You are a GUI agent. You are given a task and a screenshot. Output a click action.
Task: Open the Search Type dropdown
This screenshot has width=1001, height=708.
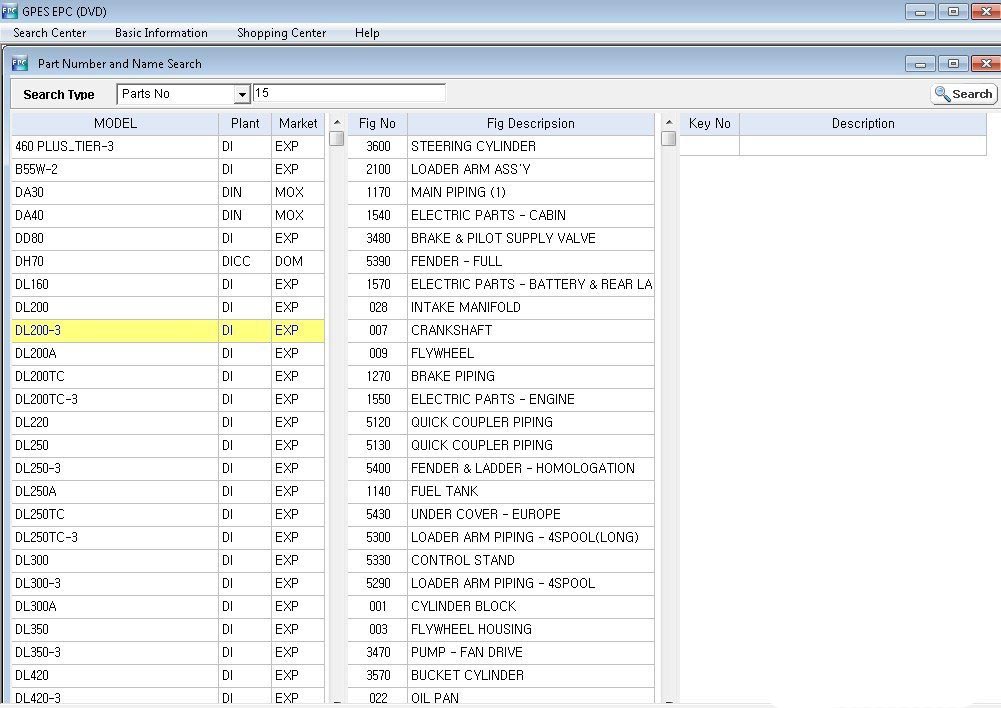(x=241, y=94)
